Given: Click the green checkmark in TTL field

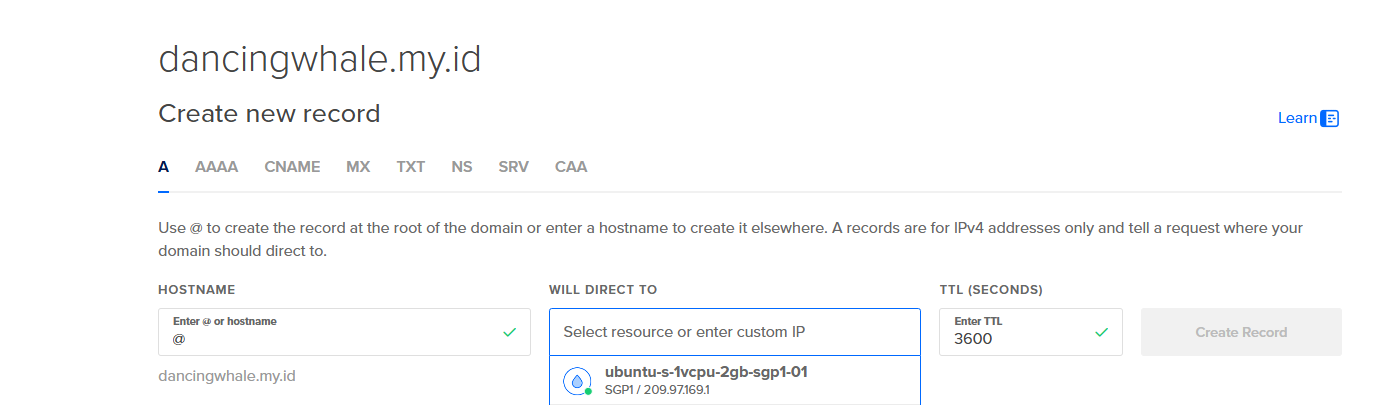Looking at the screenshot, I should pyautogui.click(x=1101, y=332).
